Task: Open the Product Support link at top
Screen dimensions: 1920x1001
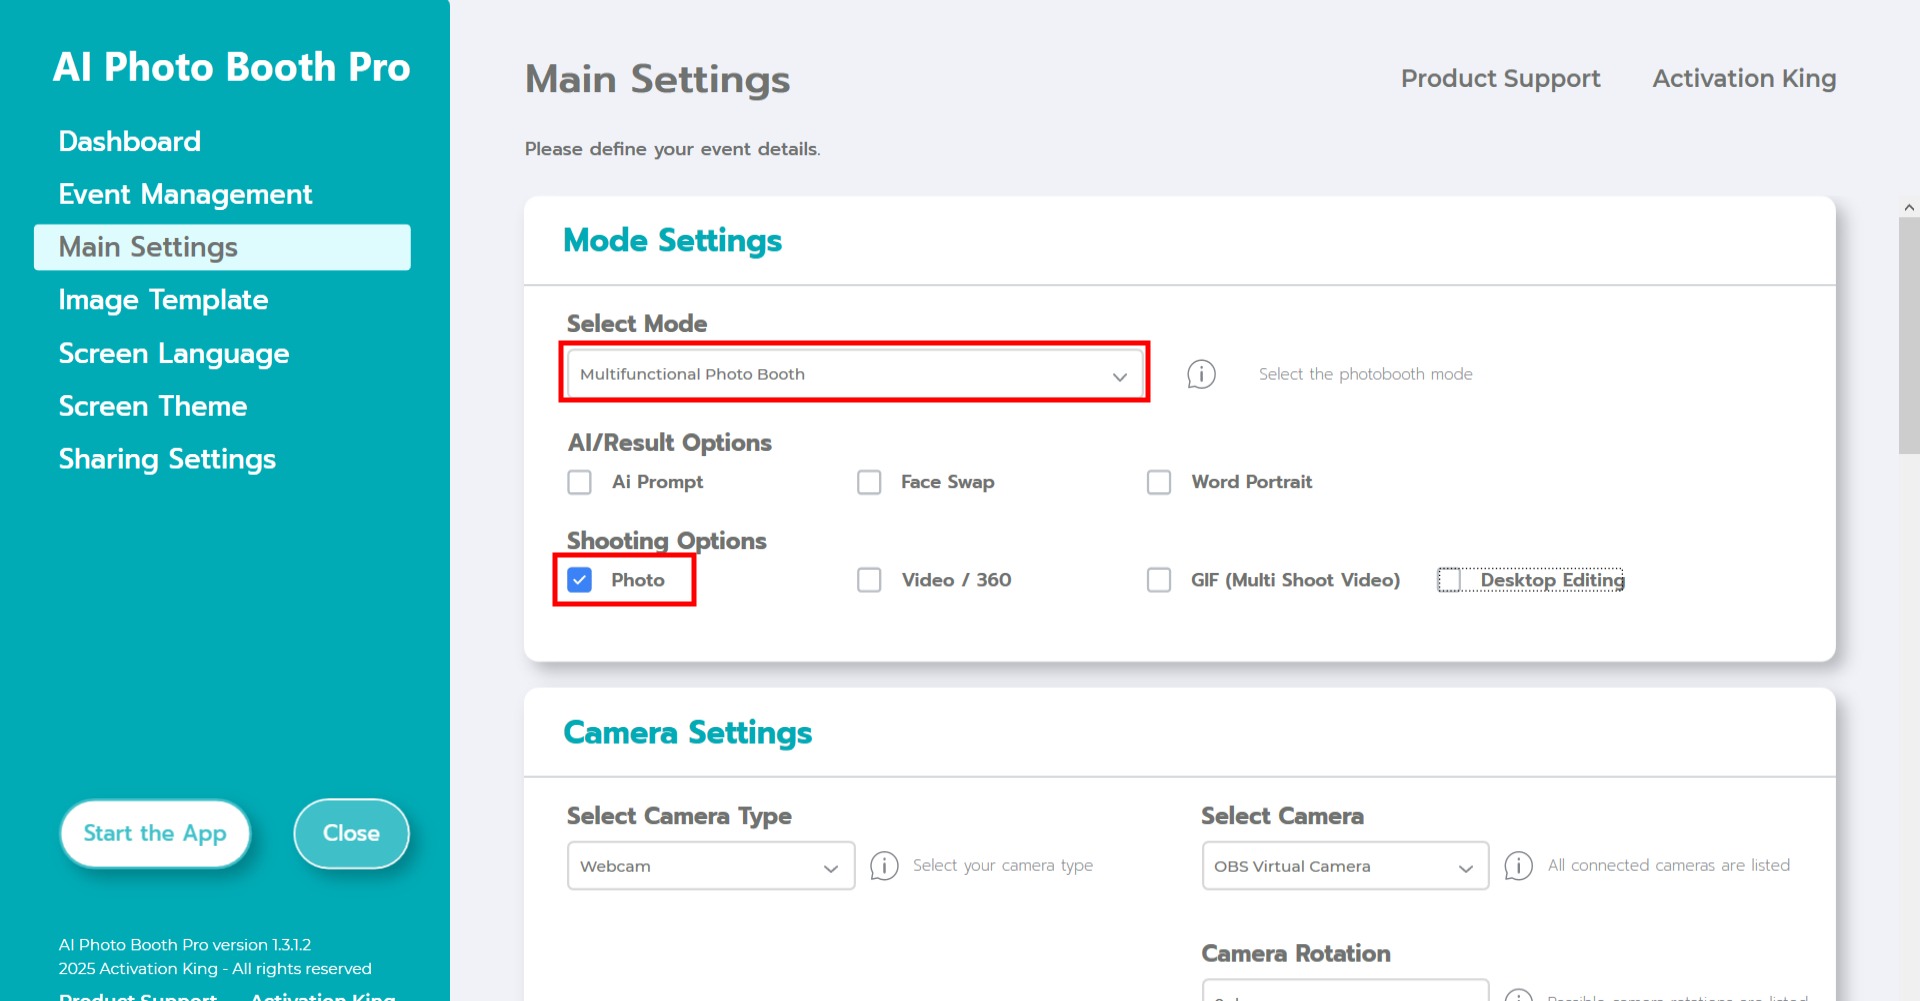Action: pyautogui.click(x=1500, y=78)
